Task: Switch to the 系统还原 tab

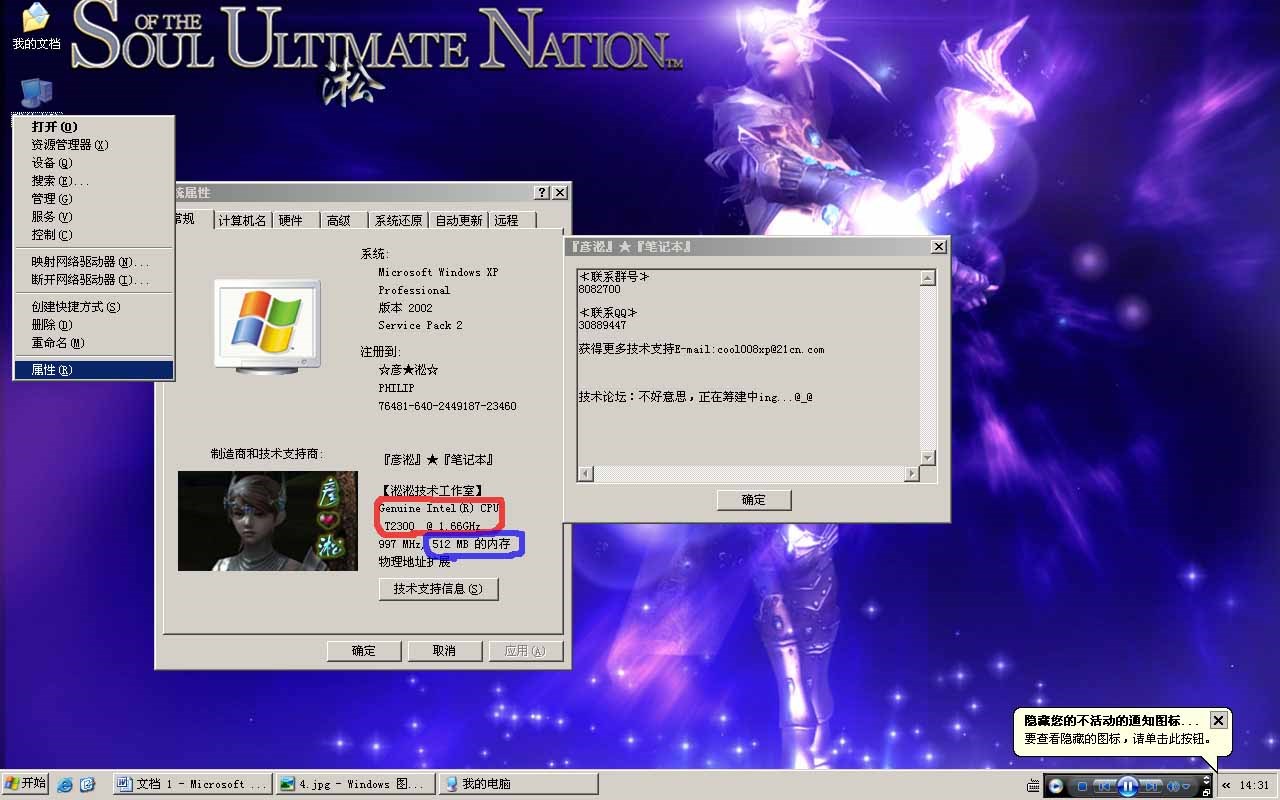Action: 398,221
